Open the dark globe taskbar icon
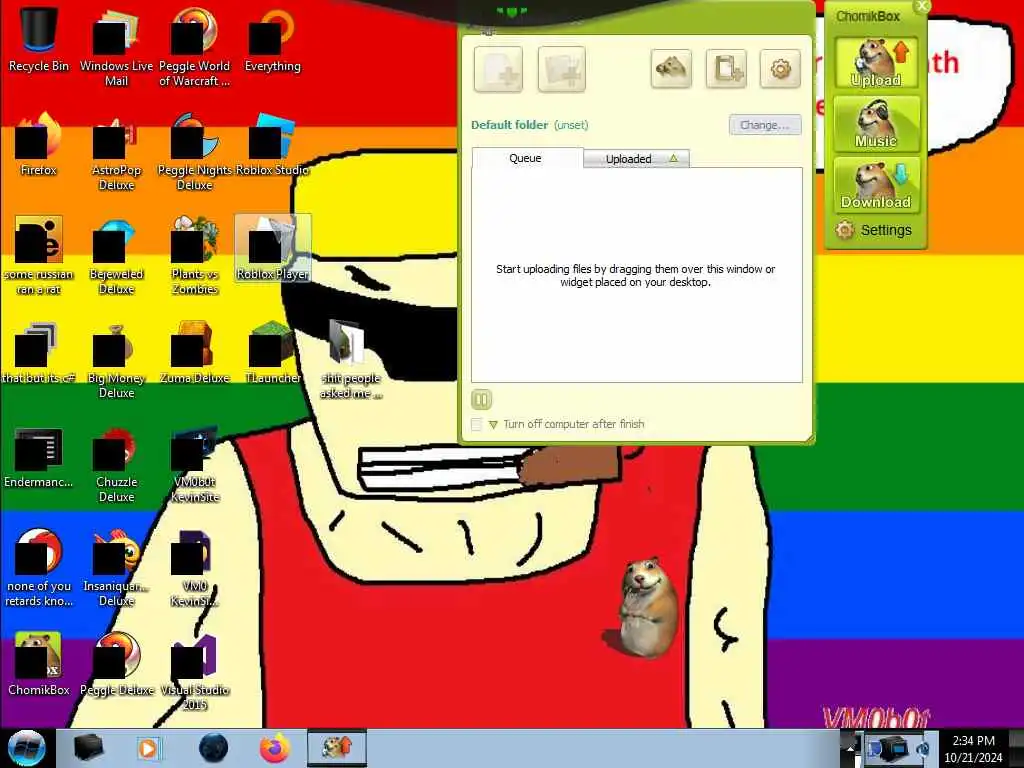This screenshot has height=768, width=1024. coord(213,748)
